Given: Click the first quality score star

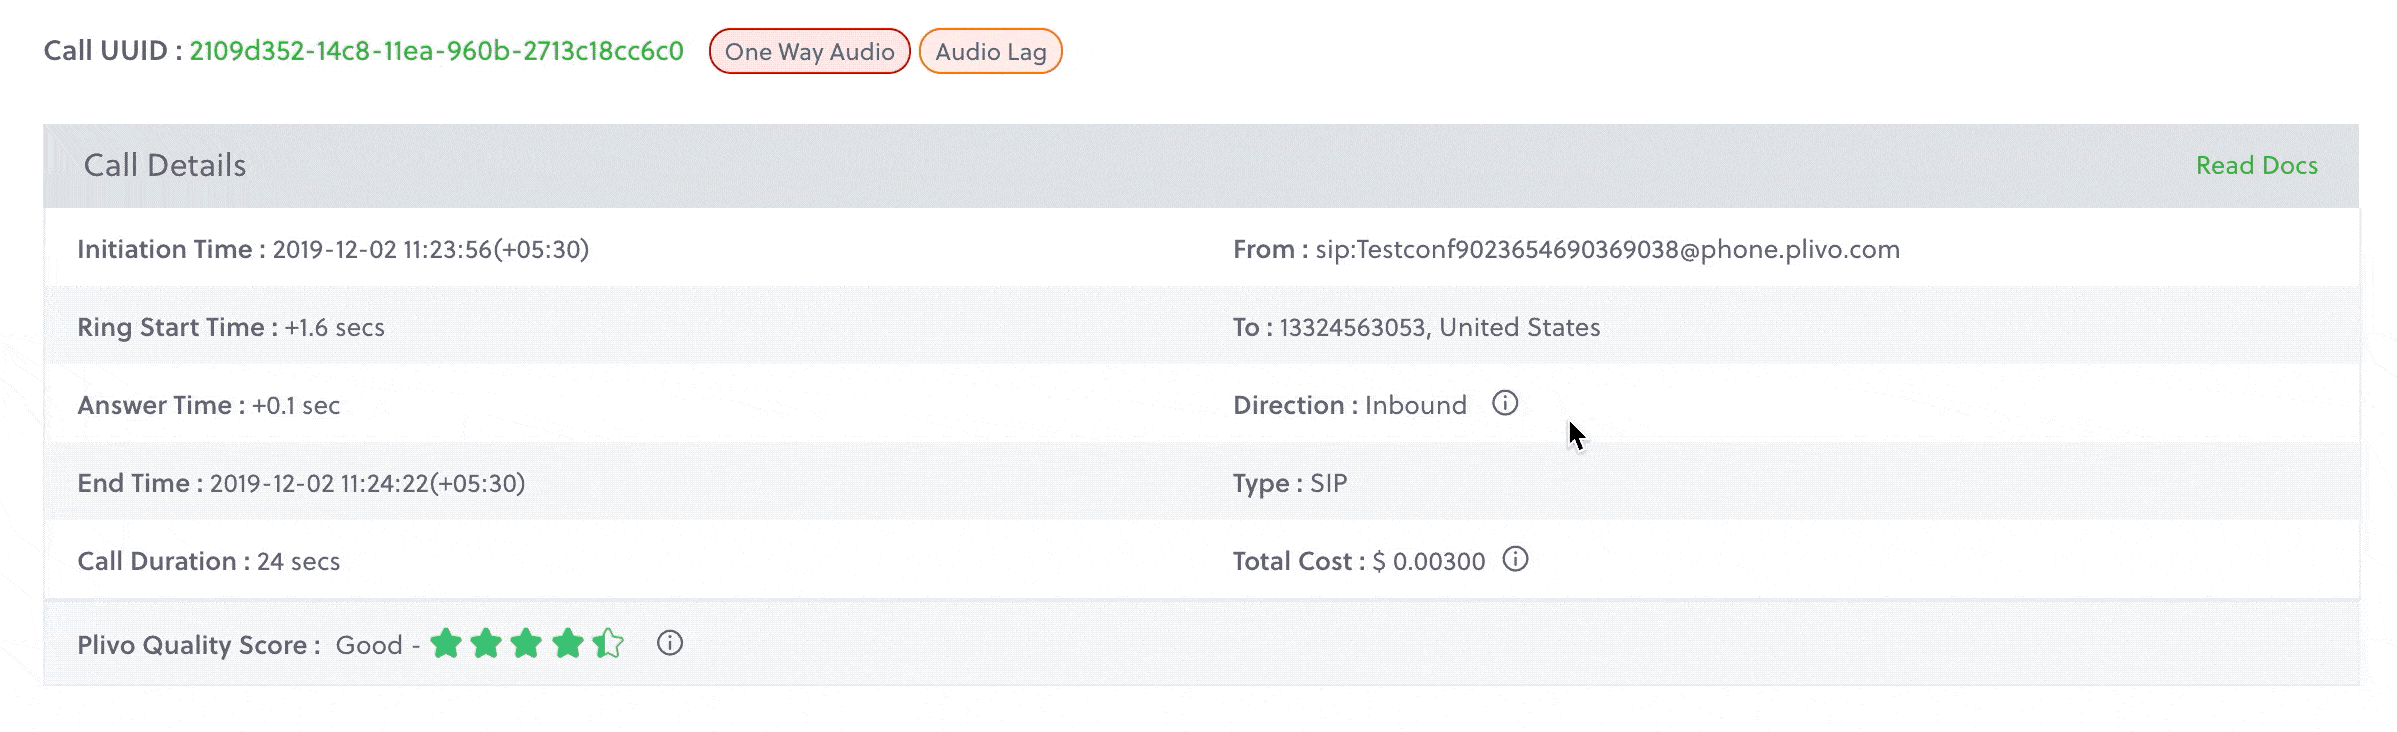Looking at the screenshot, I should coord(446,644).
